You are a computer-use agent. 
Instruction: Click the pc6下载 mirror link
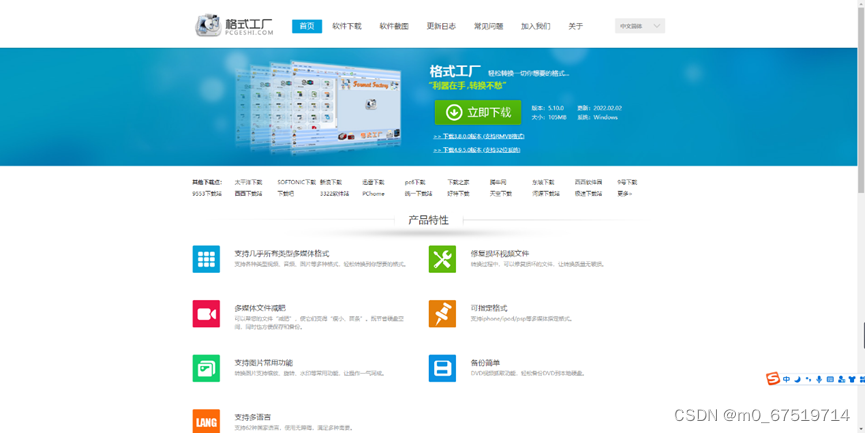point(415,182)
